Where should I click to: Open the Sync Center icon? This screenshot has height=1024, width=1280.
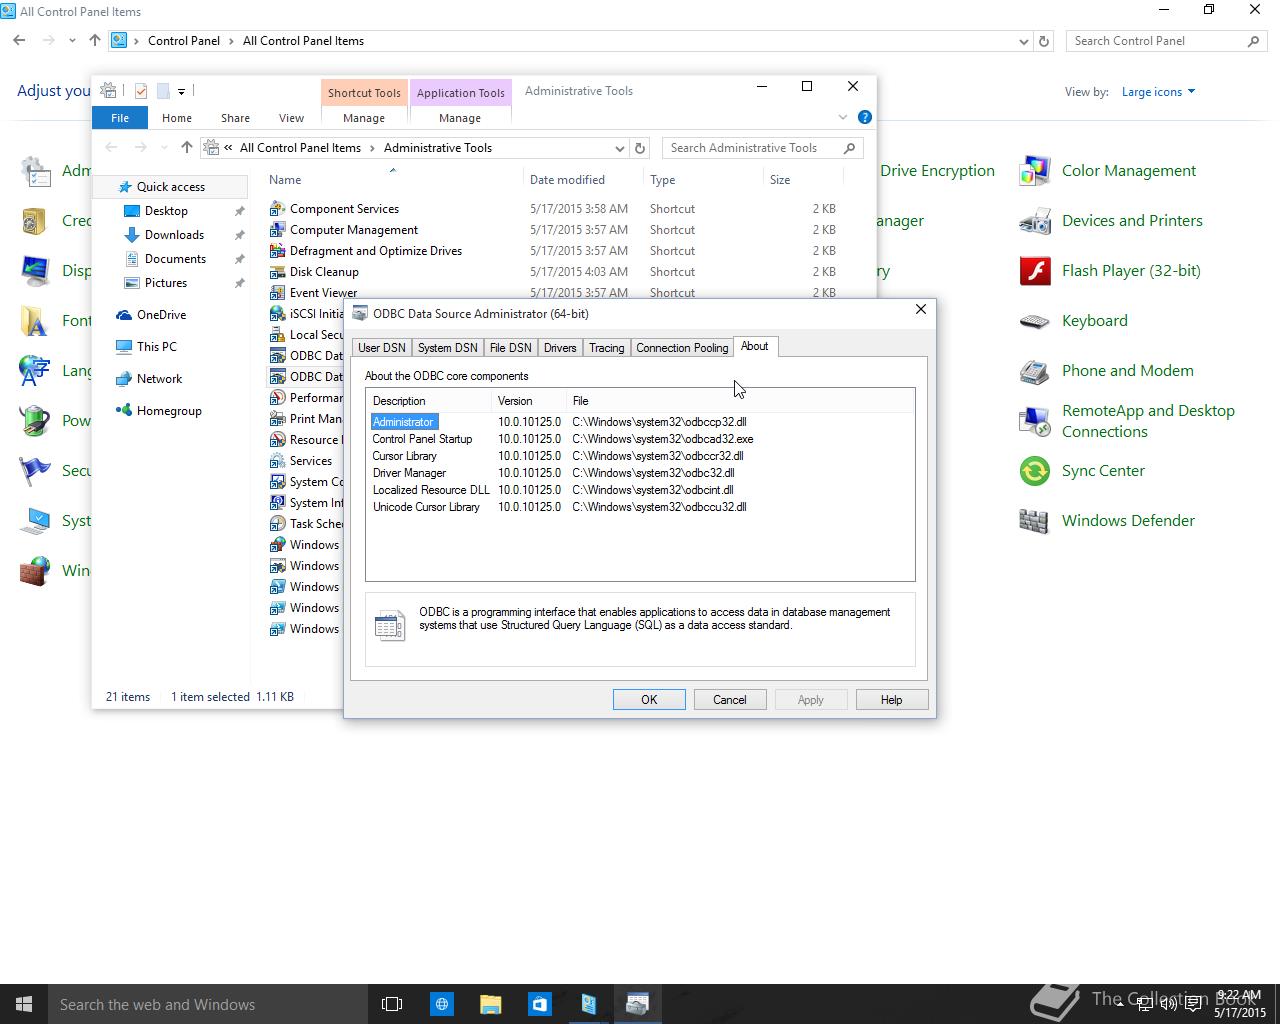[1035, 471]
